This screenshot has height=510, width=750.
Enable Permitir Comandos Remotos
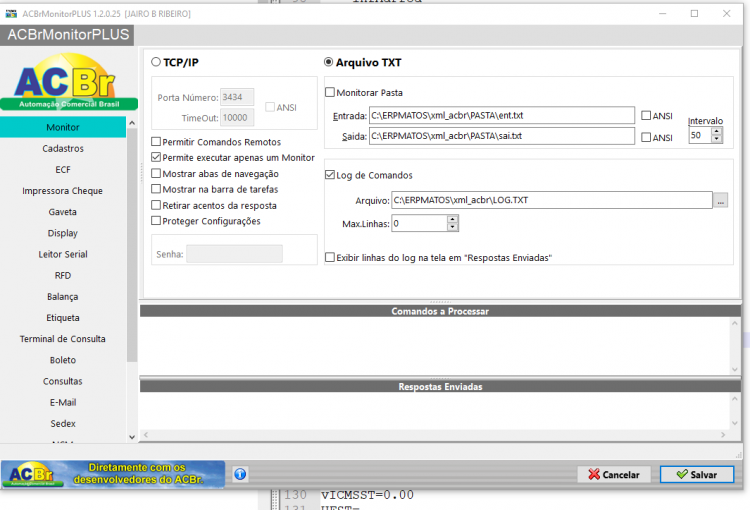(x=156, y=142)
